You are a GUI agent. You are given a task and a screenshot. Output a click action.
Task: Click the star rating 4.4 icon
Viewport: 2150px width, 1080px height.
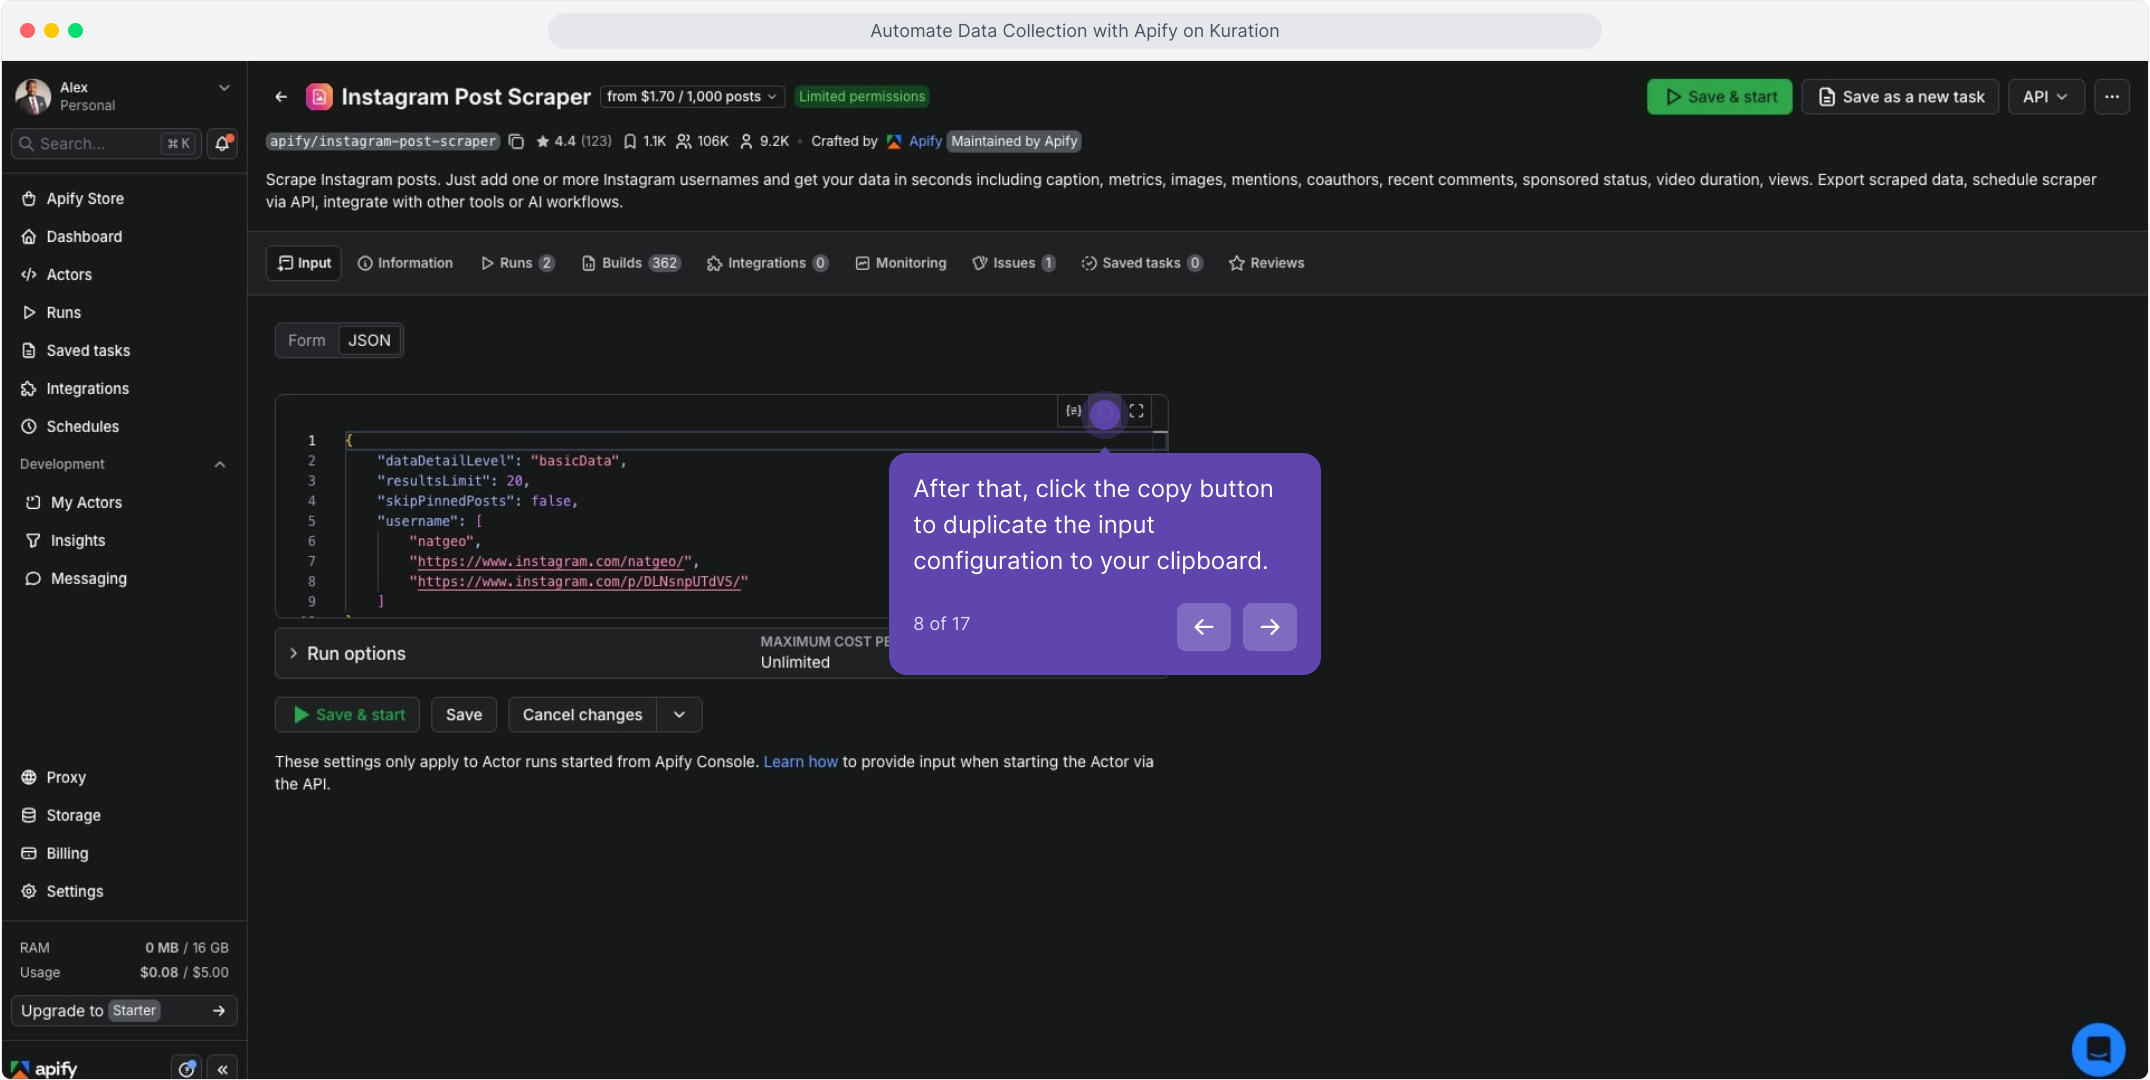(543, 142)
